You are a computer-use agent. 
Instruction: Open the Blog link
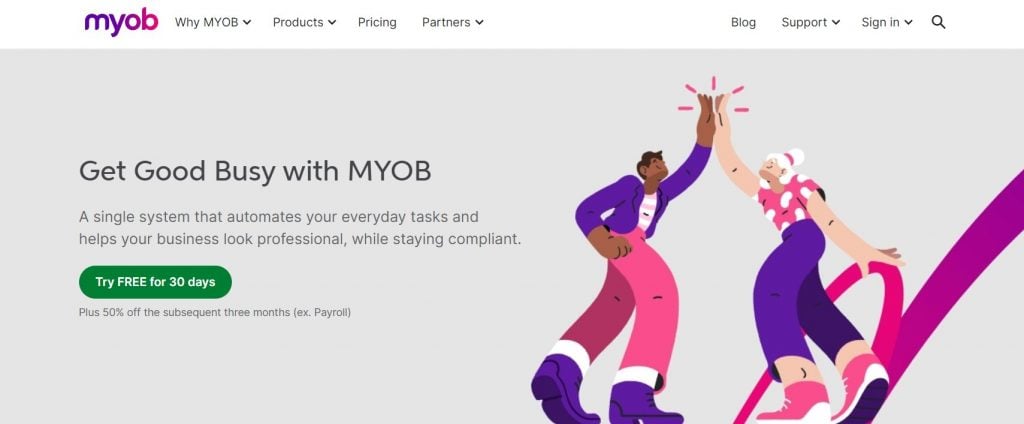(743, 22)
